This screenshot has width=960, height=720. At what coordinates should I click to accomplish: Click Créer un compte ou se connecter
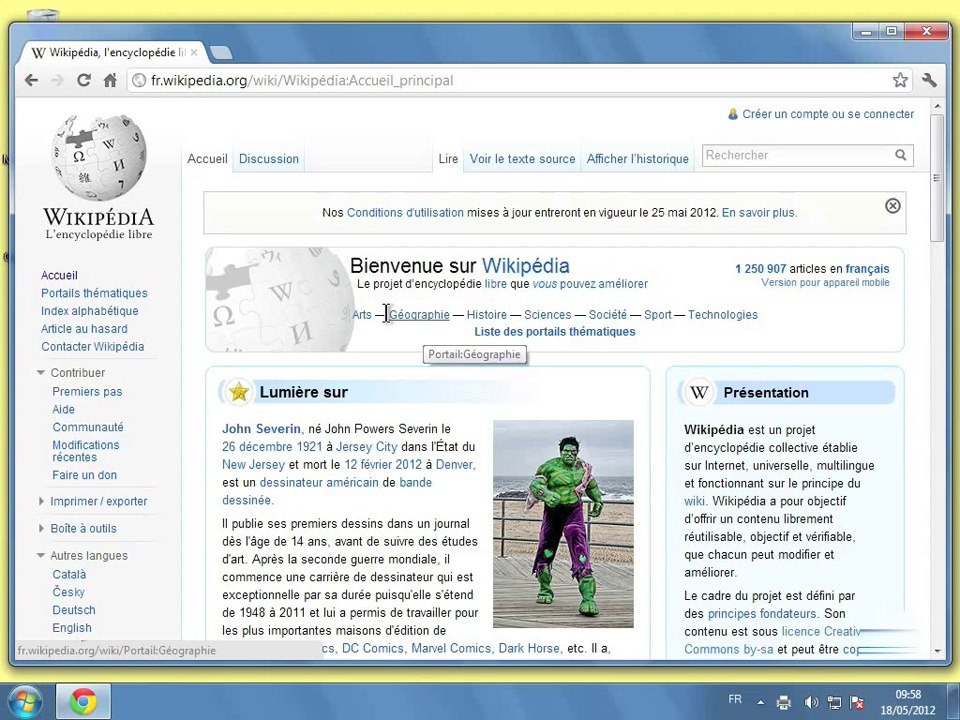[x=828, y=114]
